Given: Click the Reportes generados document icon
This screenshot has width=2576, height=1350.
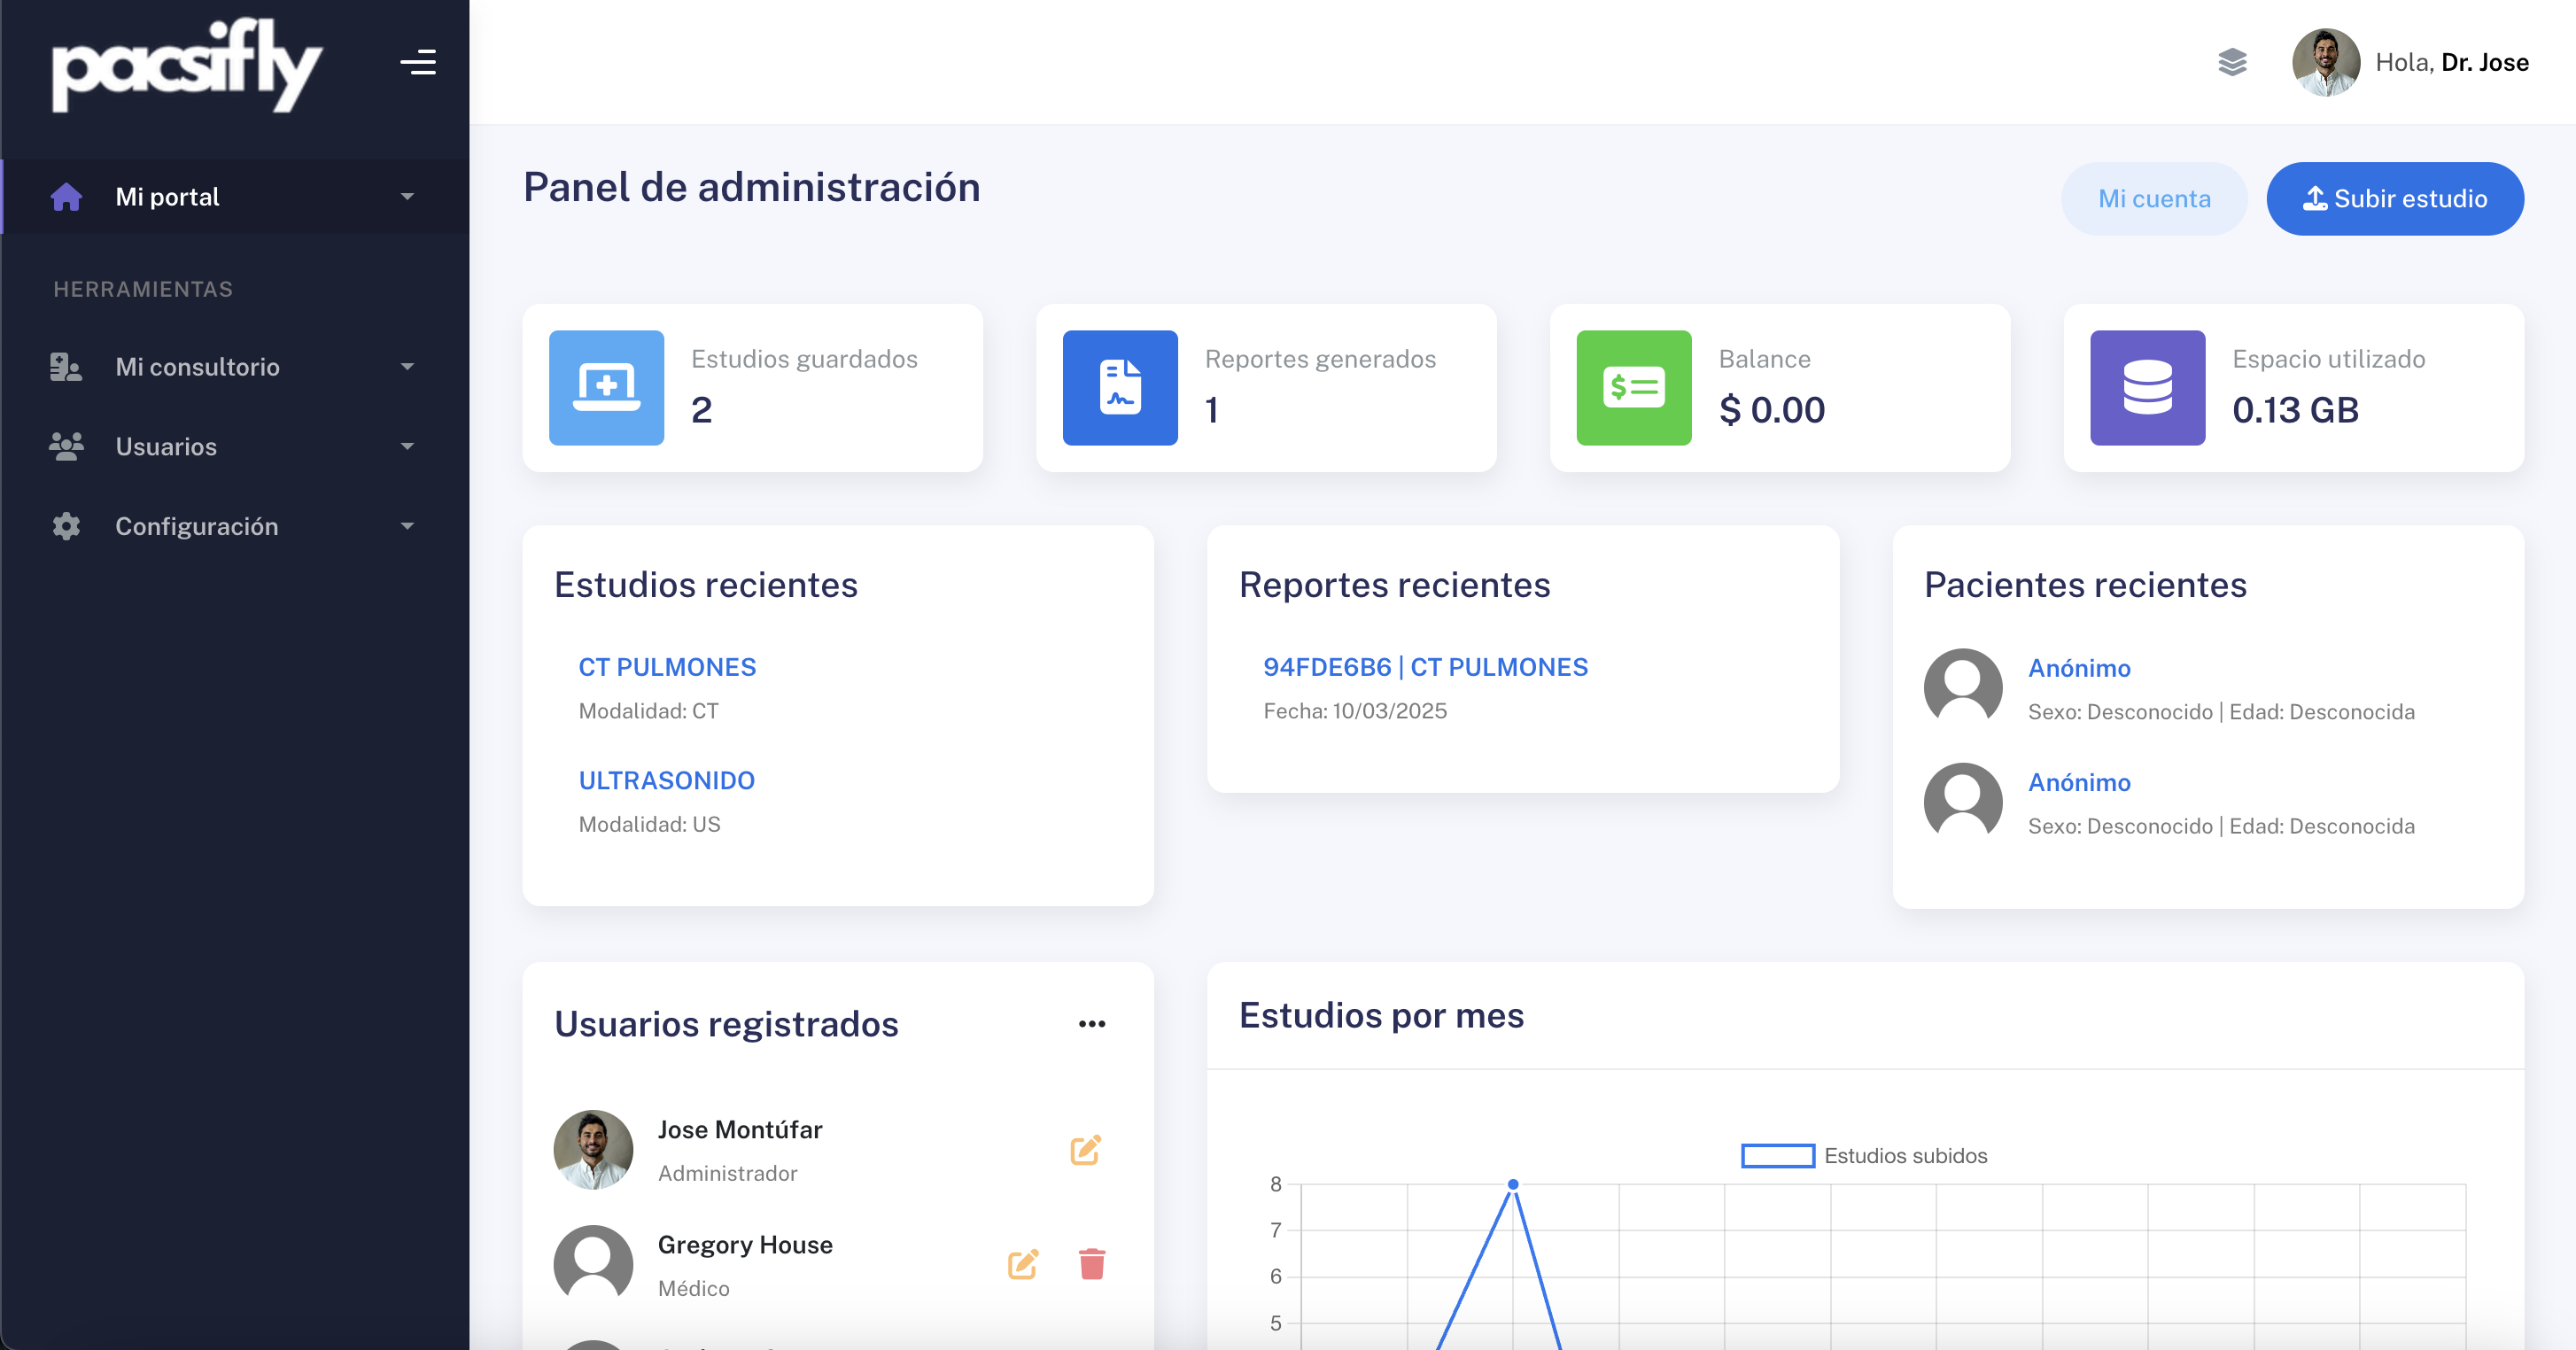Looking at the screenshot, I should click(x=1120, y=388).
